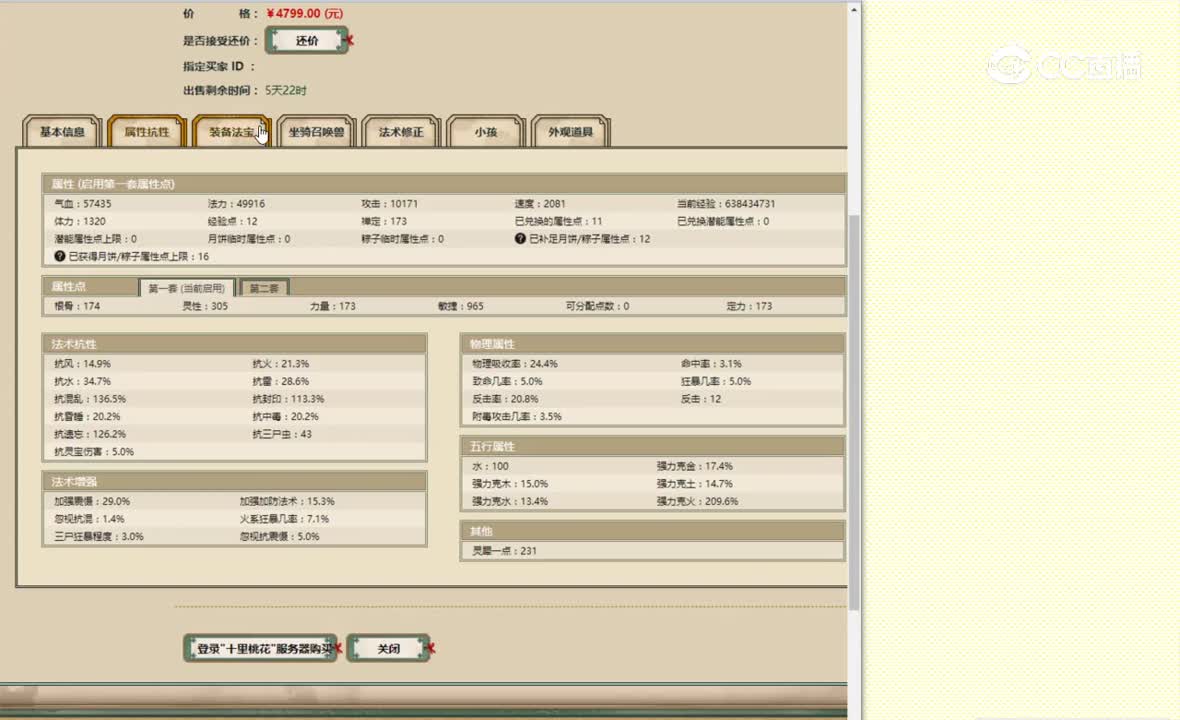This screenshot has width=1180, height=720.
Task: Click the 五行属性 section header
Action: (x=652, y=446)
